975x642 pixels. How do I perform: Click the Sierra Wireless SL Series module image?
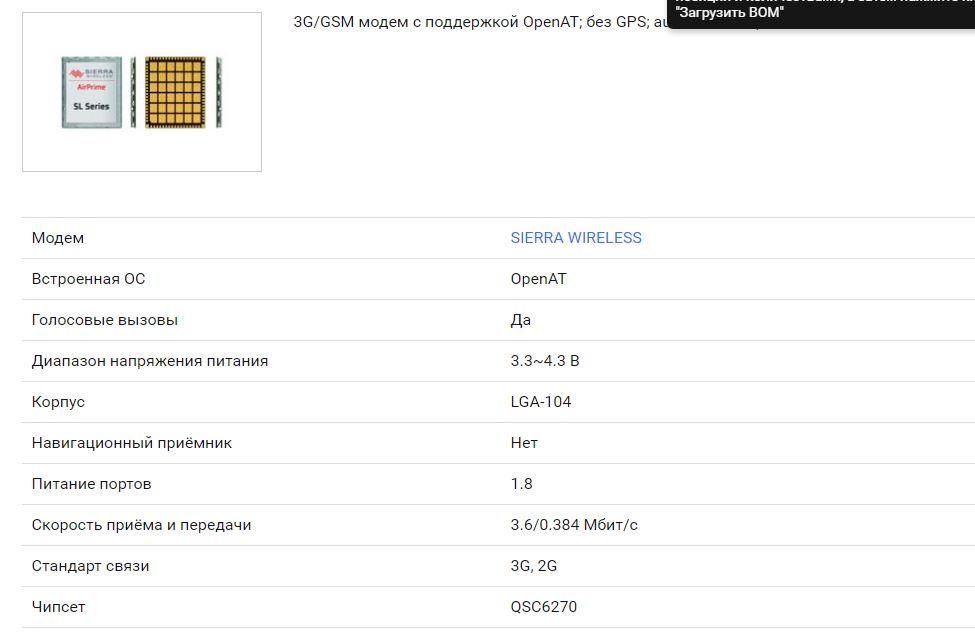(142, 92)
